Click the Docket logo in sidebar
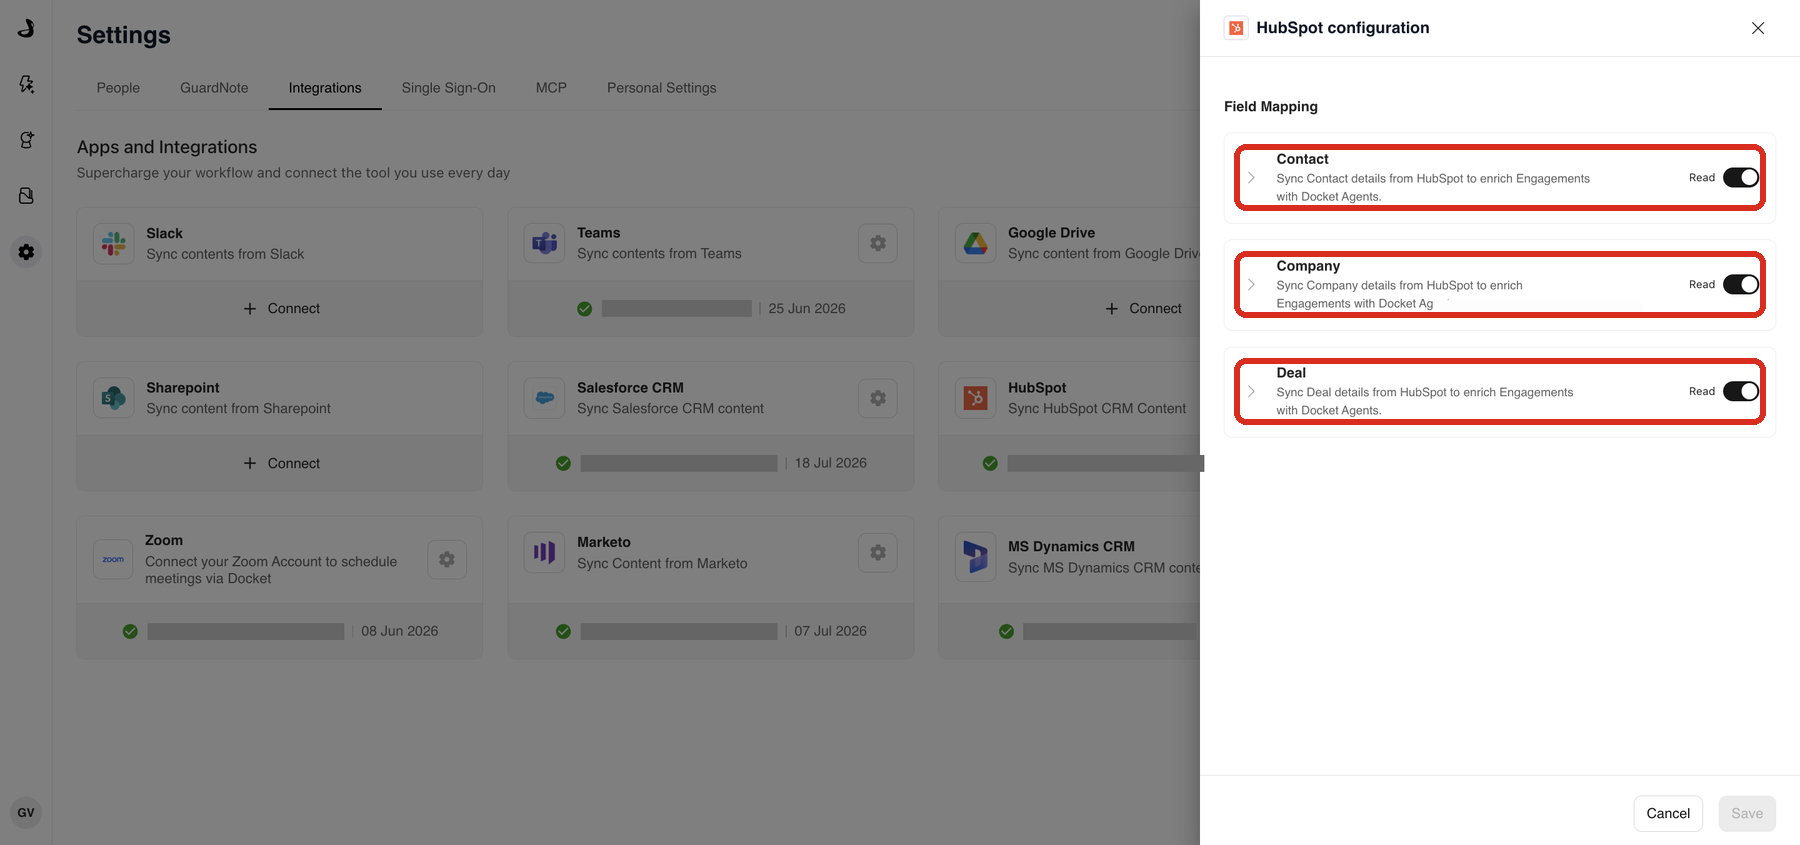1800x845 pixels. (26, 28)
